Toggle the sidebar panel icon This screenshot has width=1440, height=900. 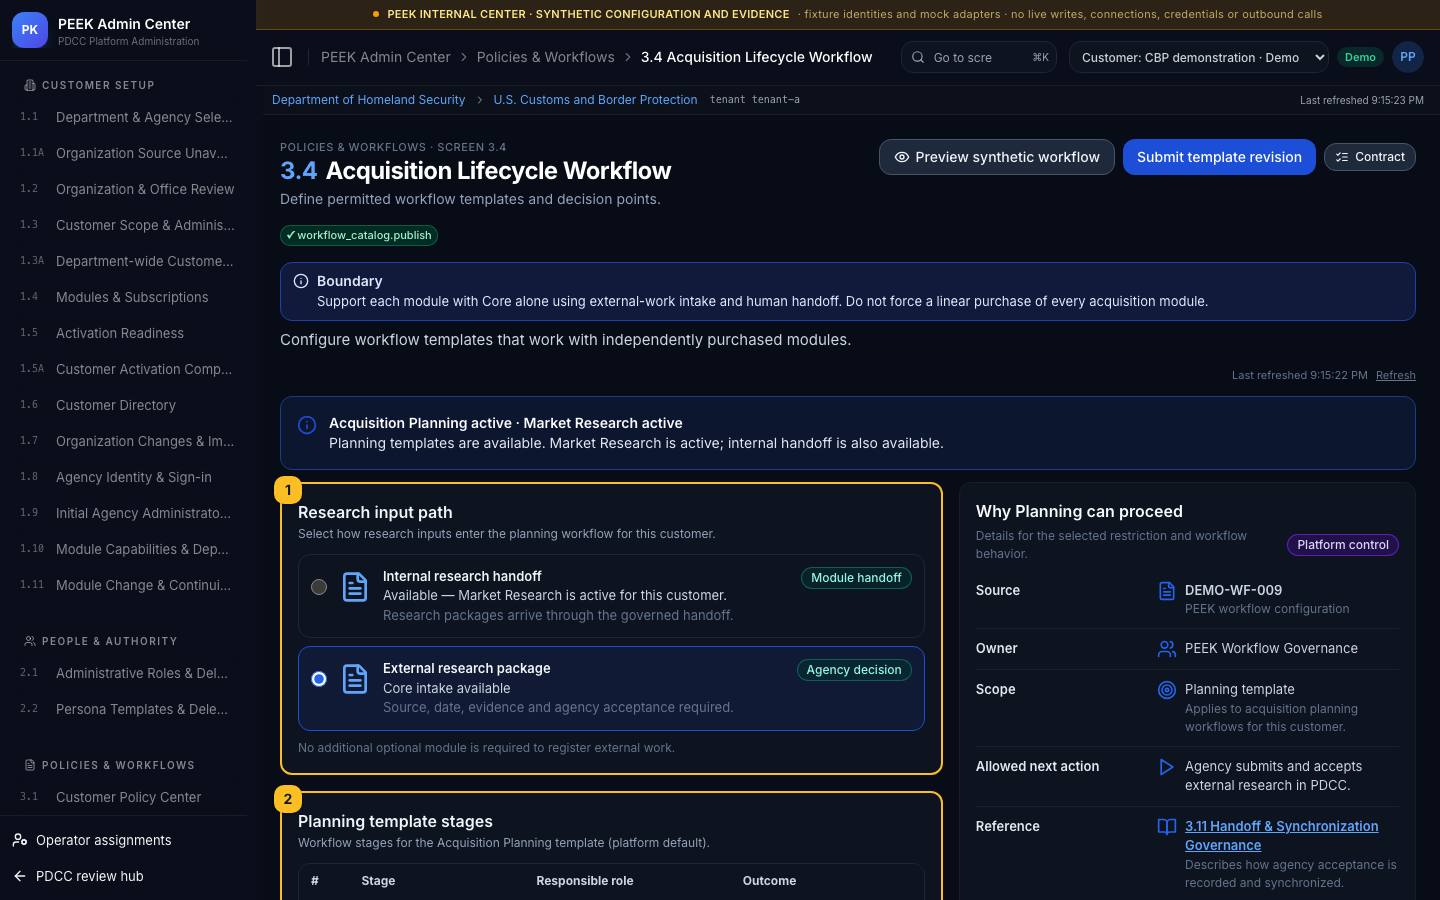click(282, 57)
